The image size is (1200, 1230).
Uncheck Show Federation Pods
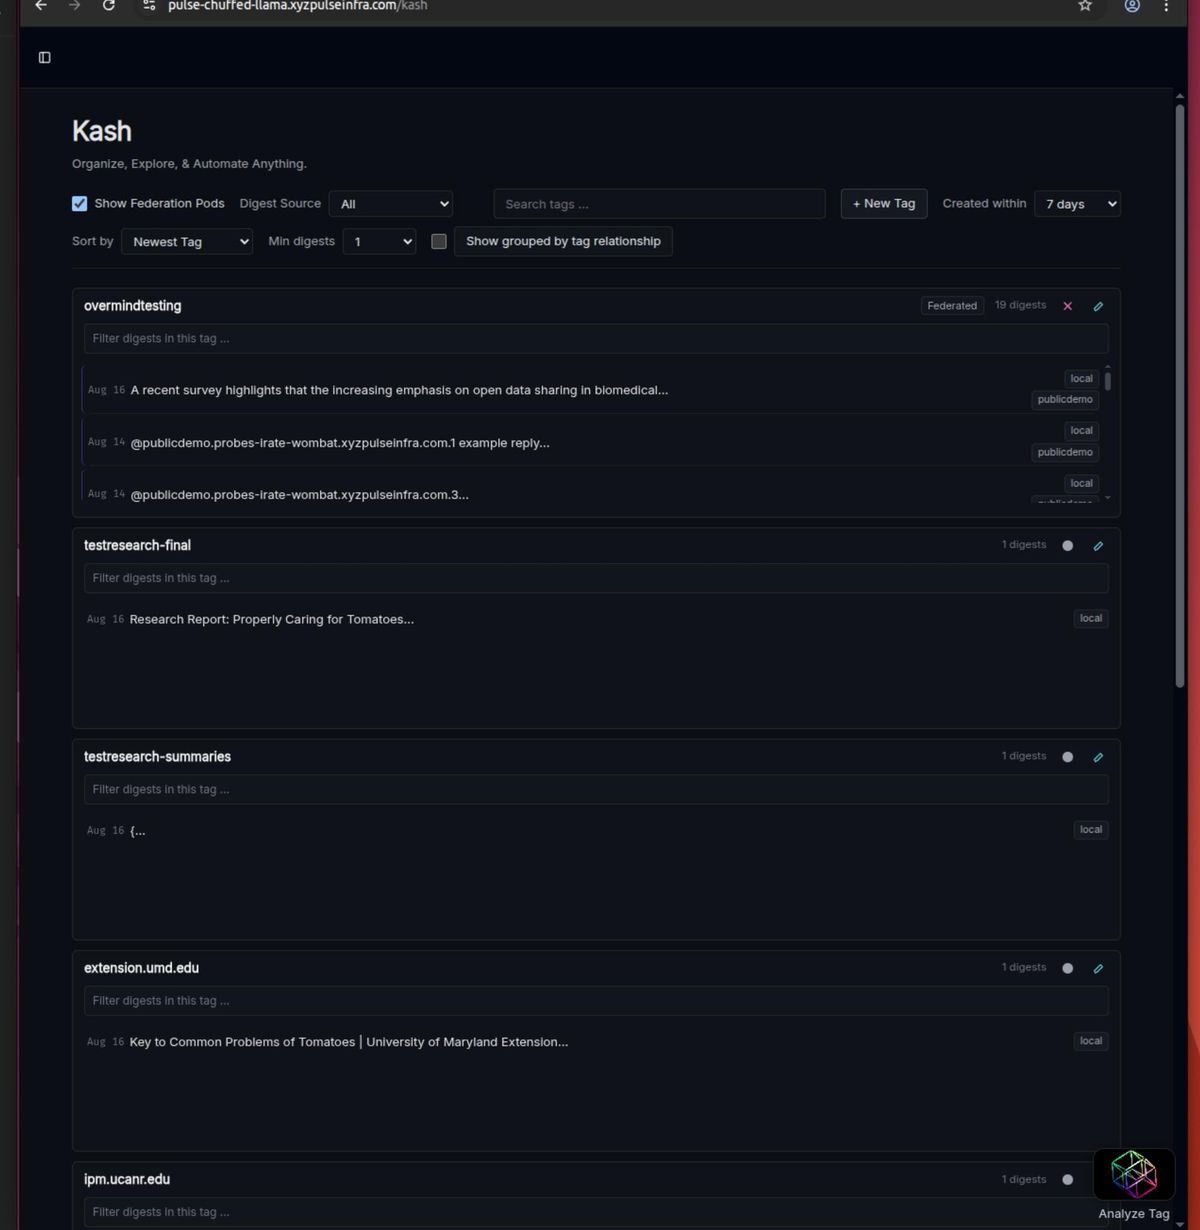pyautogui.click(x=79, y=203)
